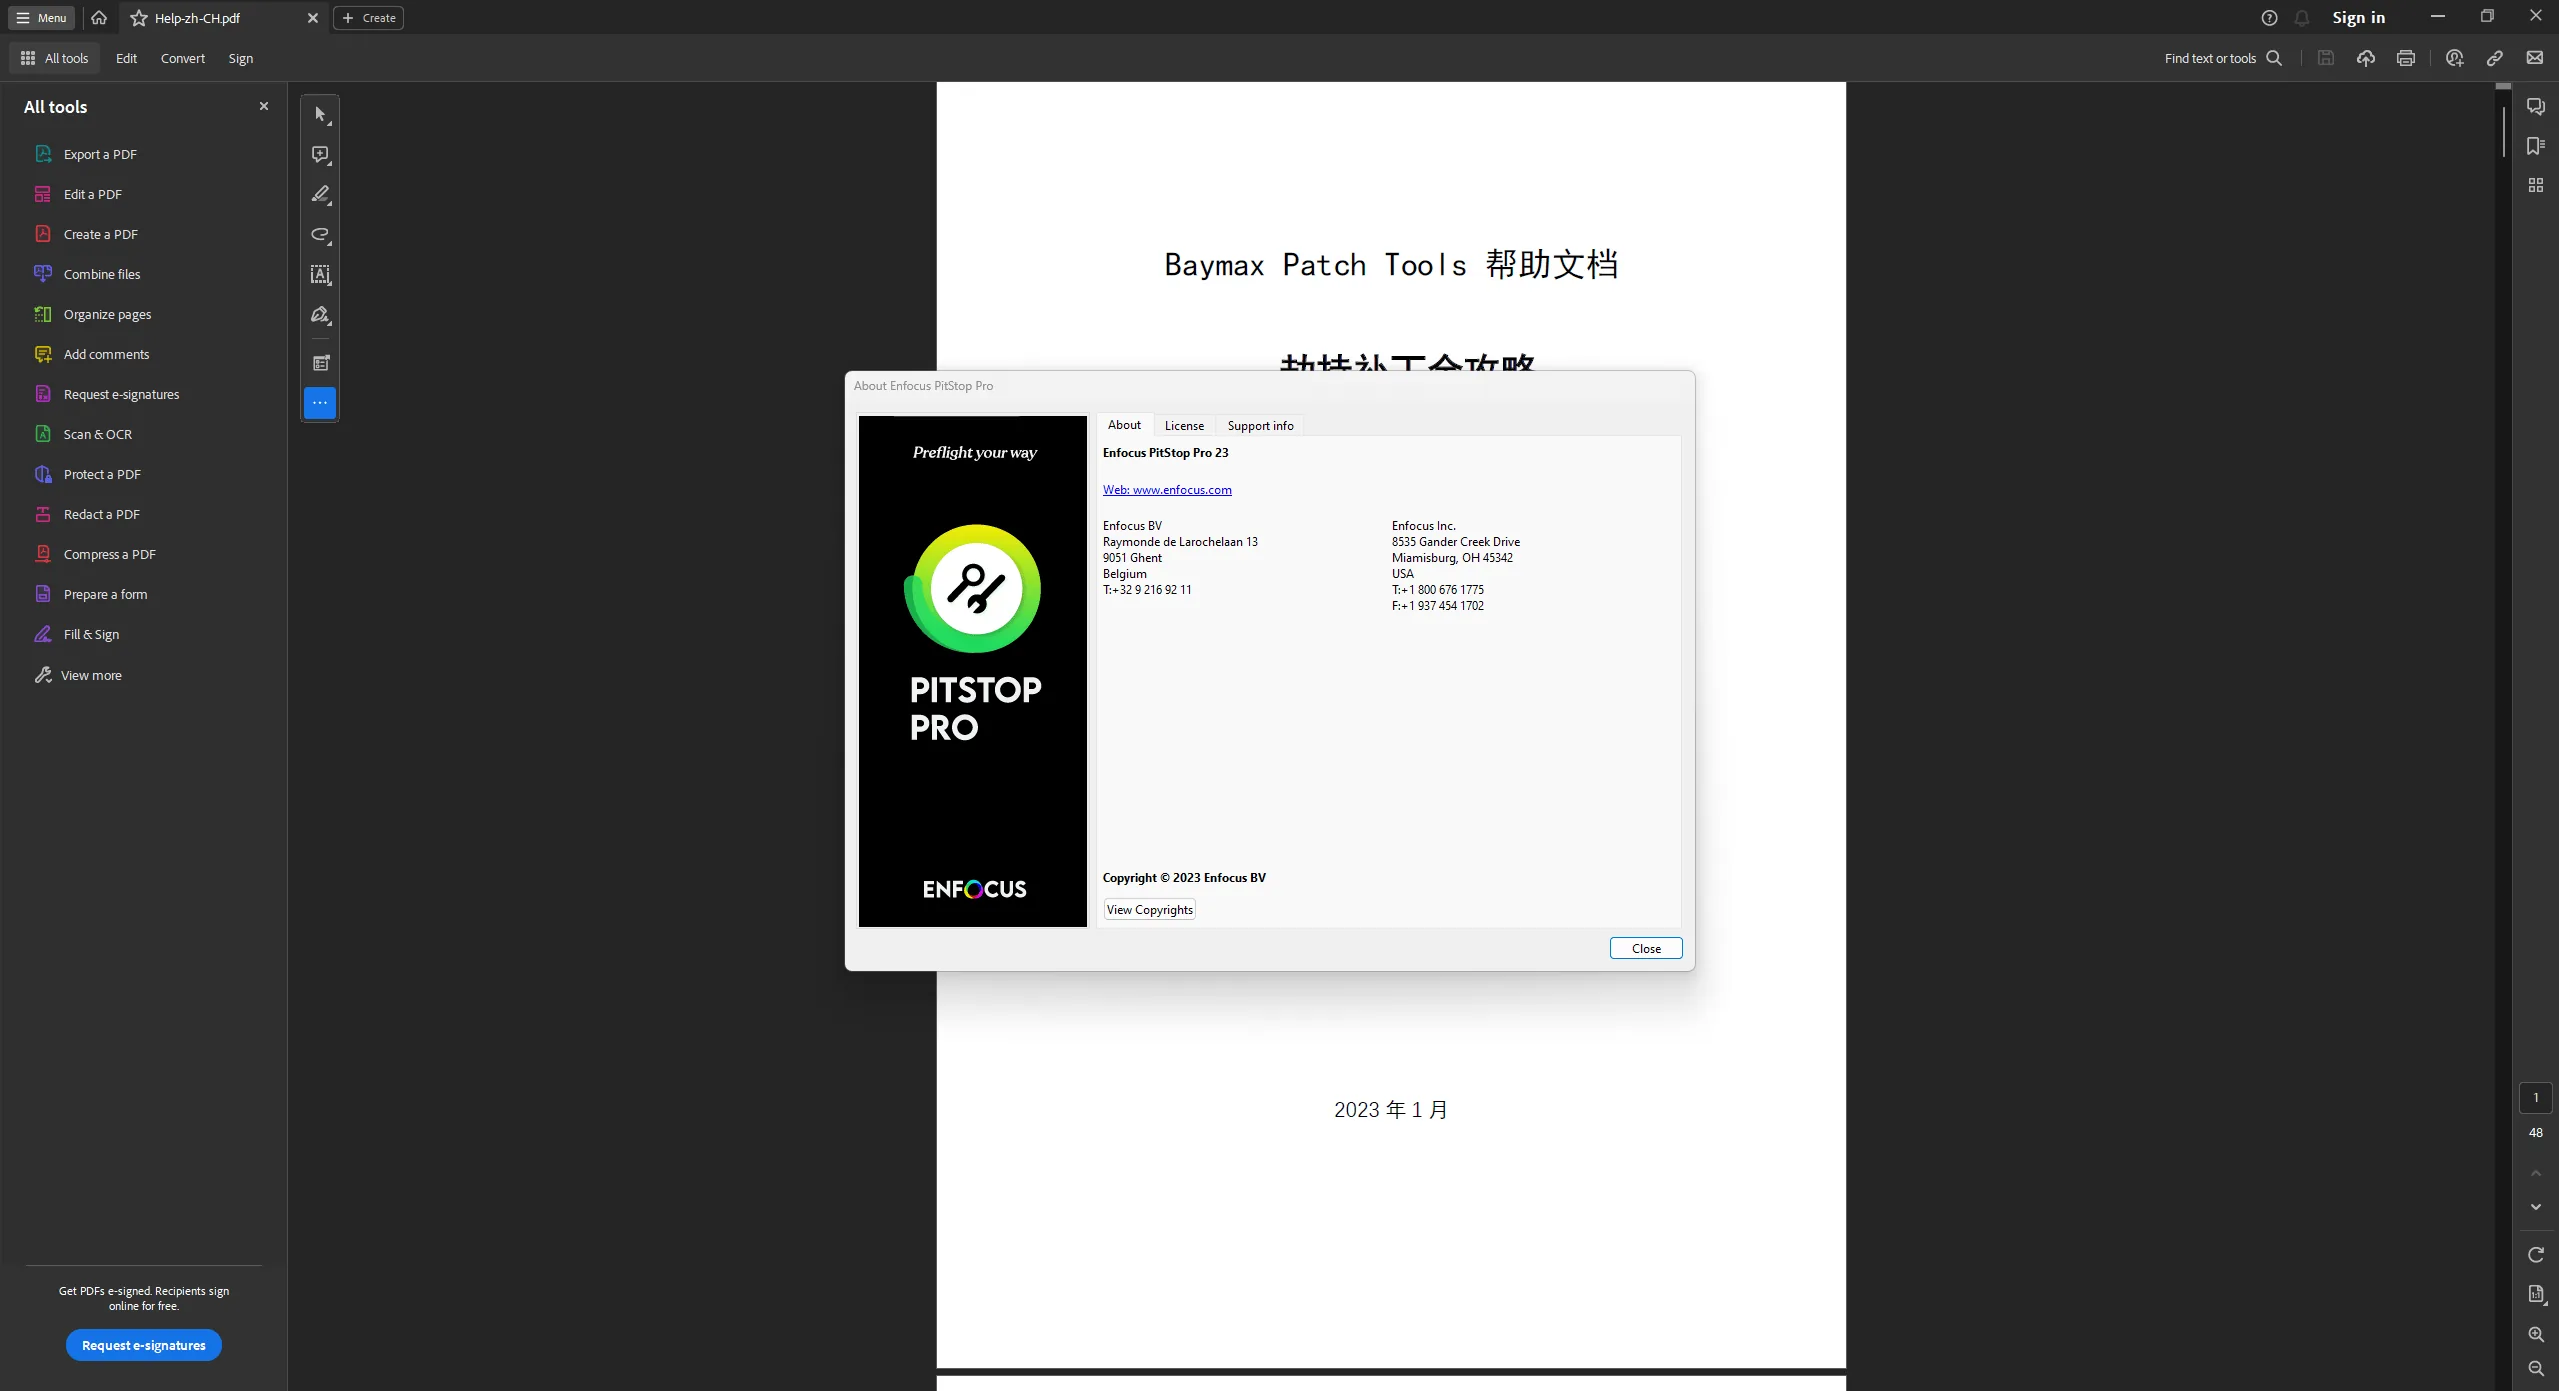Select the freehand draw loop tool
2559x1391 pixels.
click(x=320, y=235)
